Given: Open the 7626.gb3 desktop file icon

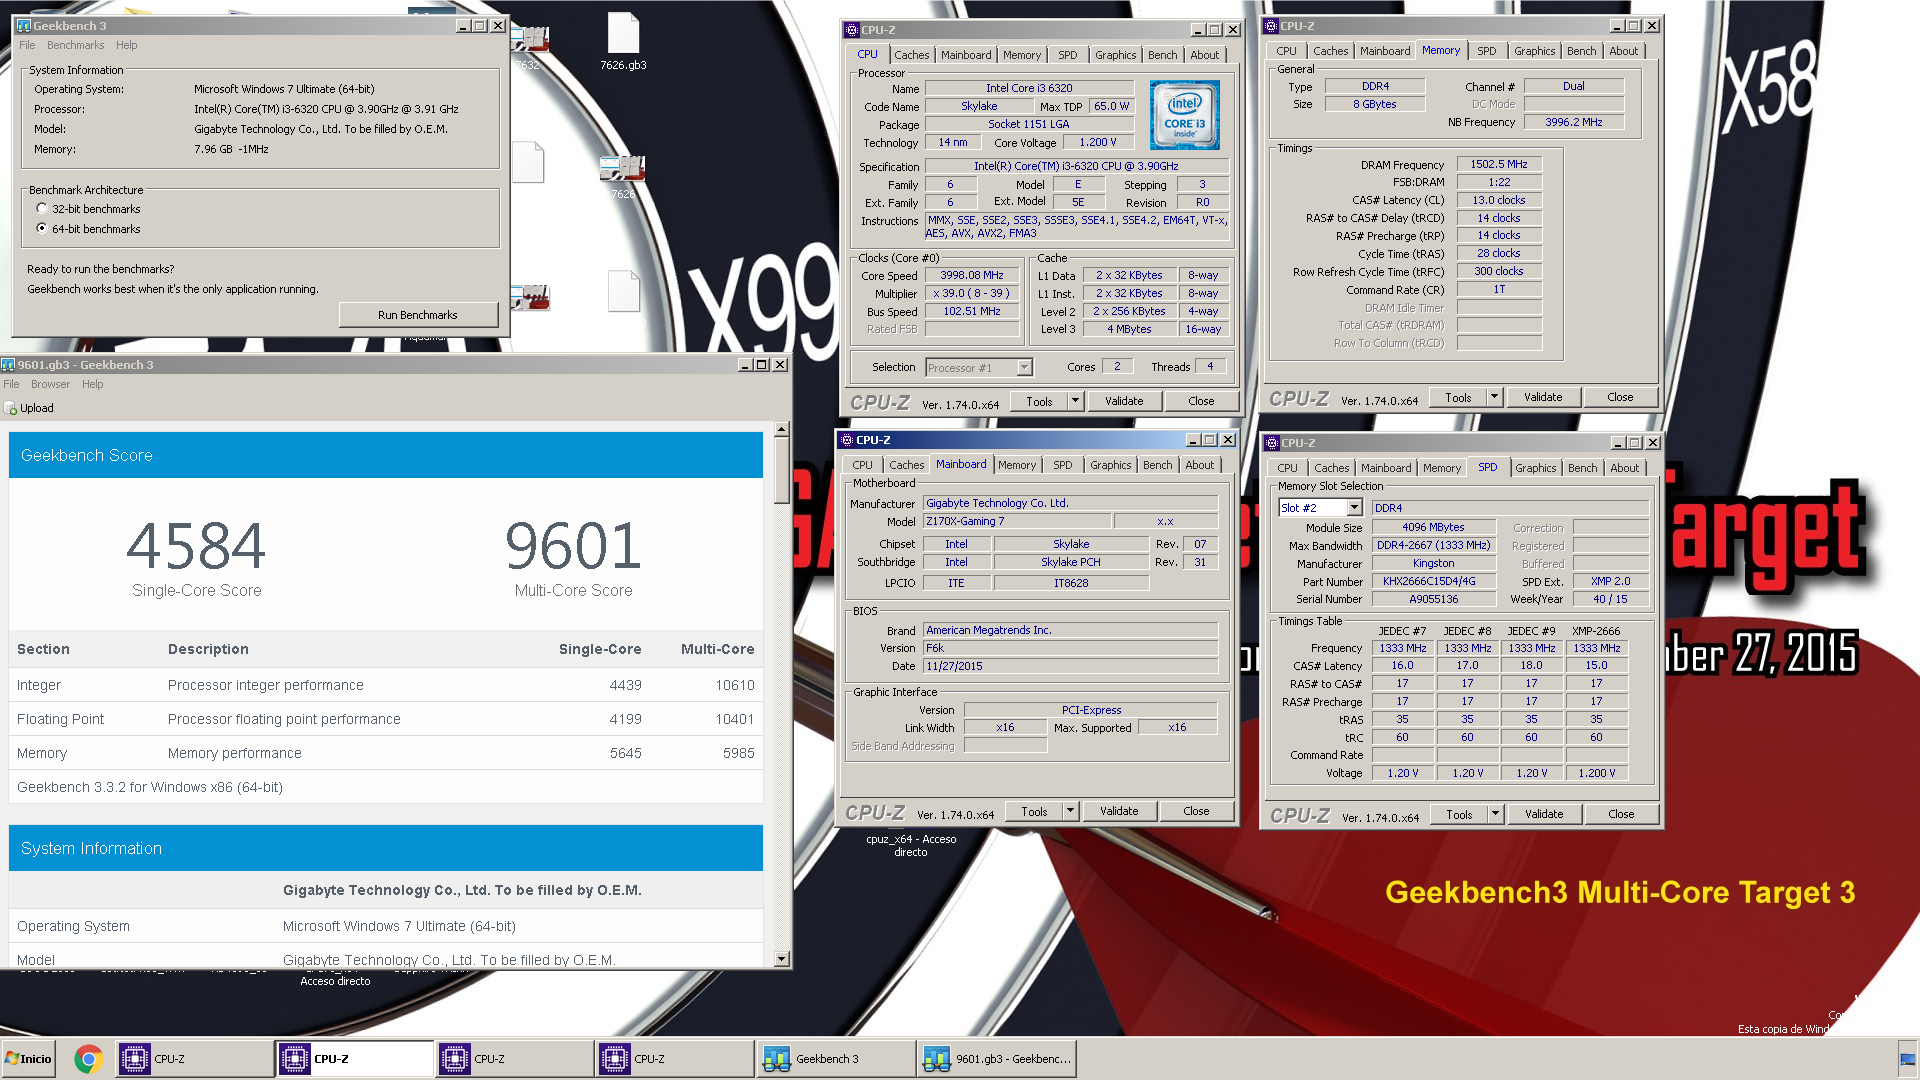Looking at the screenshot, I should [623, 42].
